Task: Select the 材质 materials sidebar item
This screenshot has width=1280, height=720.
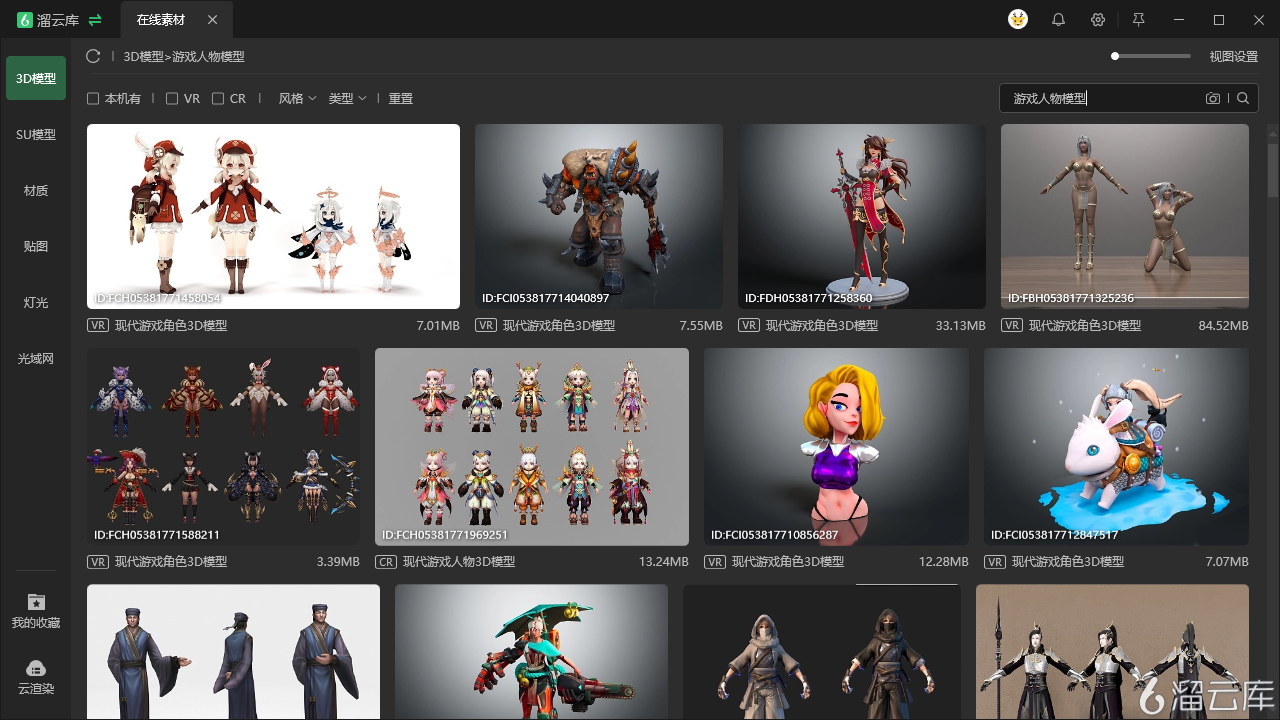Action: 36,190
